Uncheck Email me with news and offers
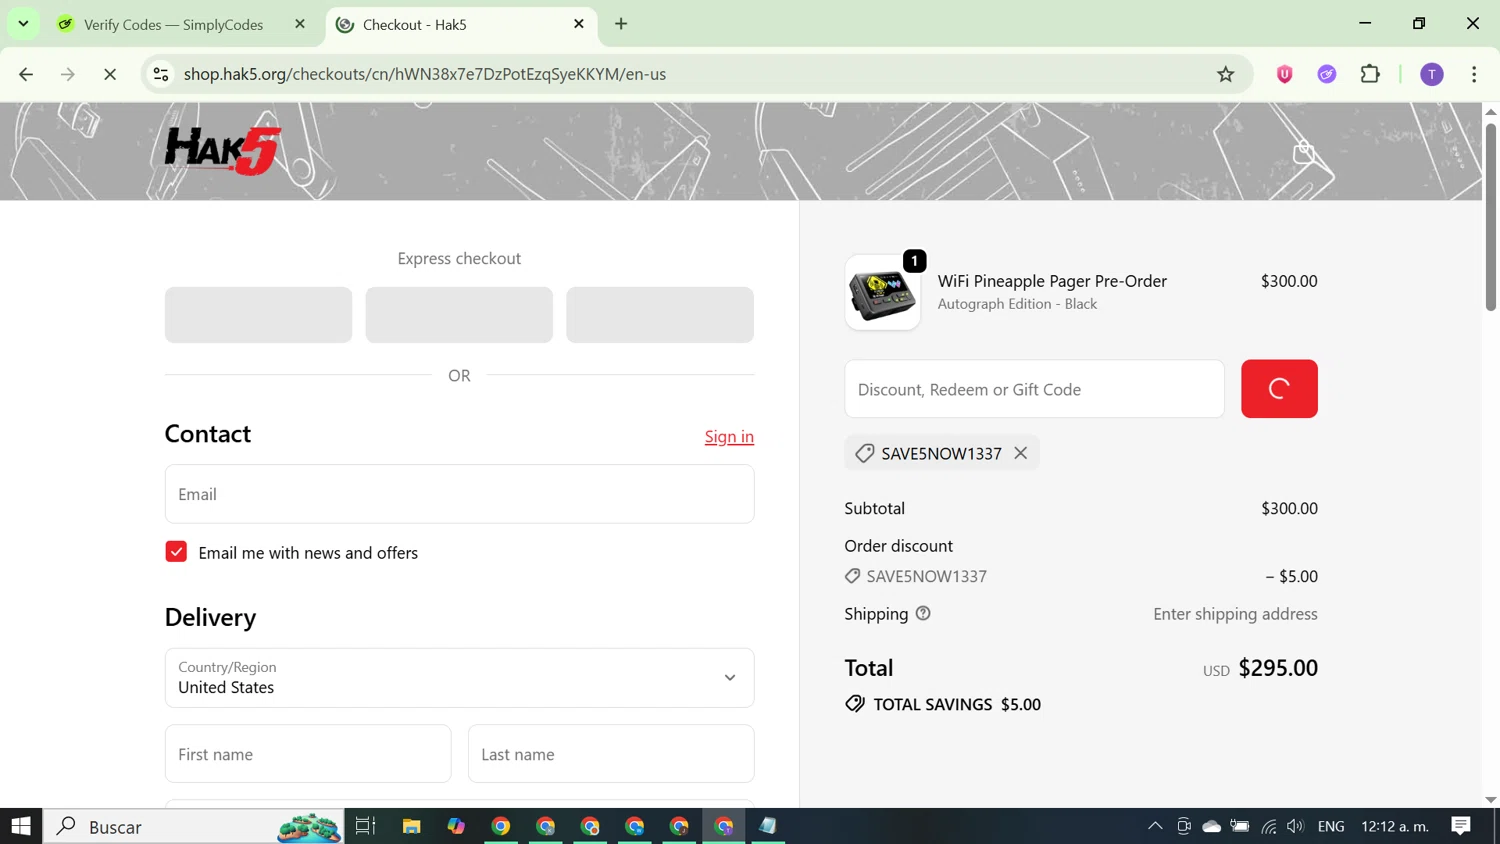The width and height of the screenshot is (1500, 844). [176, 552]
